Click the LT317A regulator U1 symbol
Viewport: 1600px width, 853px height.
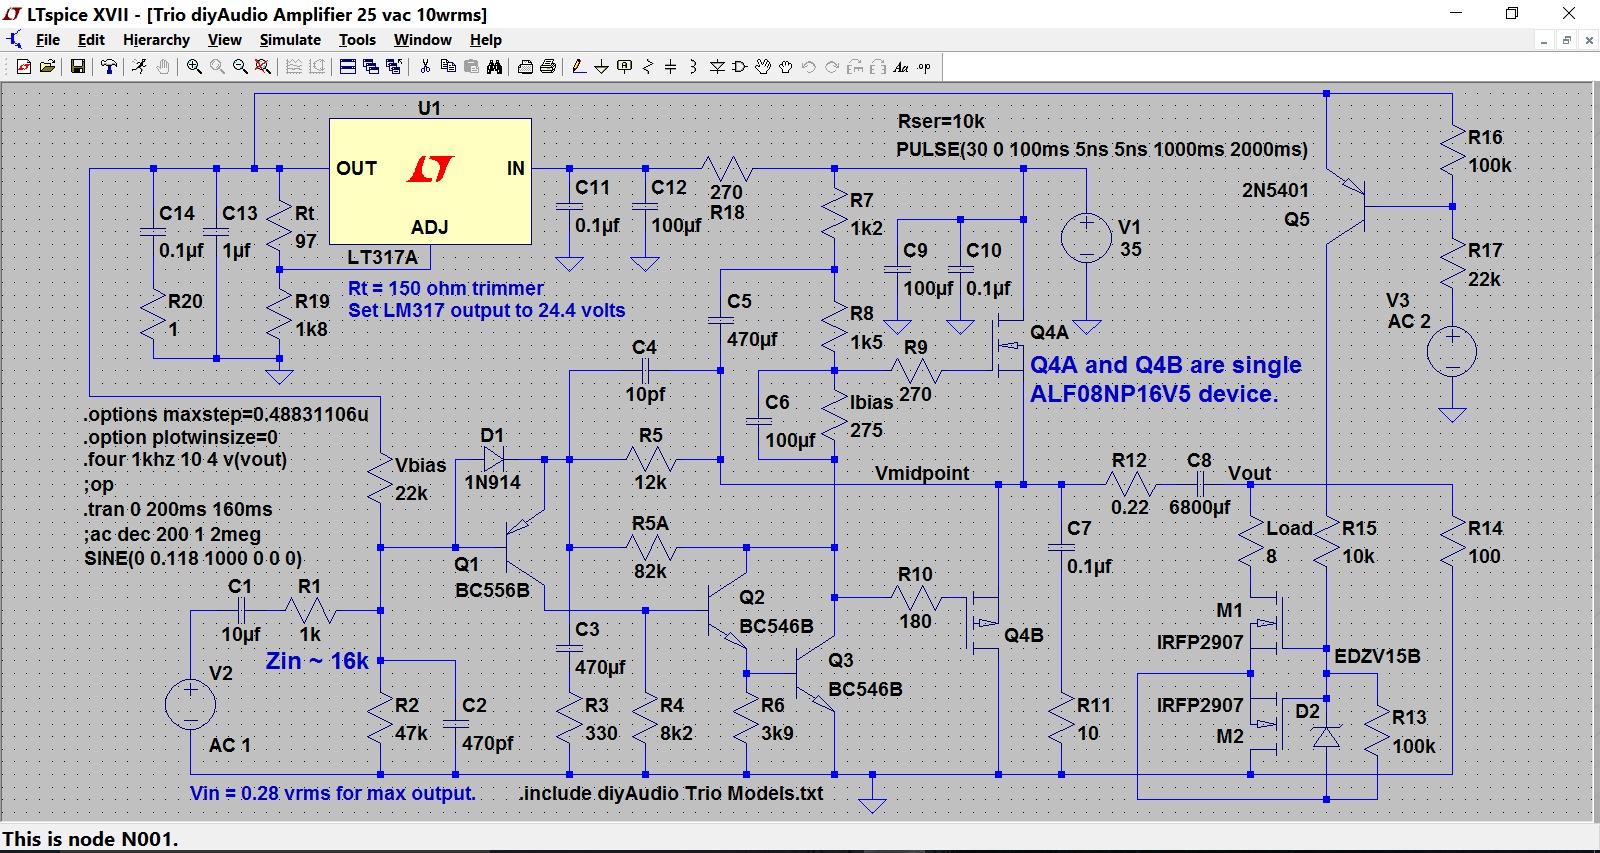[430, 181]
